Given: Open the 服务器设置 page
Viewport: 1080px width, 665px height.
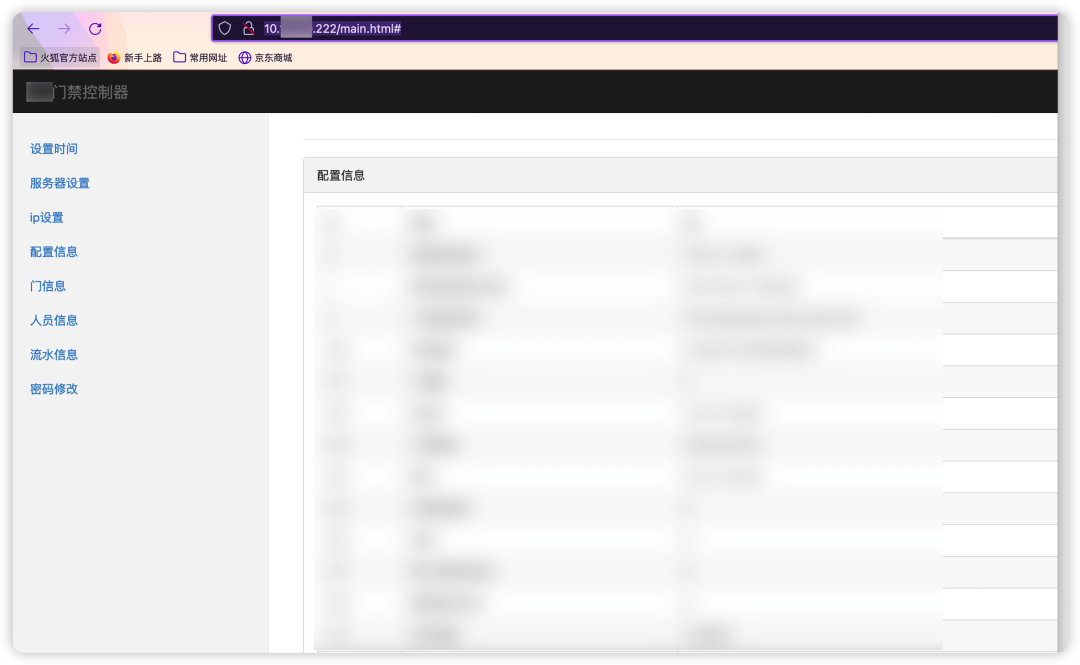Looking at the screenshot, I should click(x=60, y=183).
